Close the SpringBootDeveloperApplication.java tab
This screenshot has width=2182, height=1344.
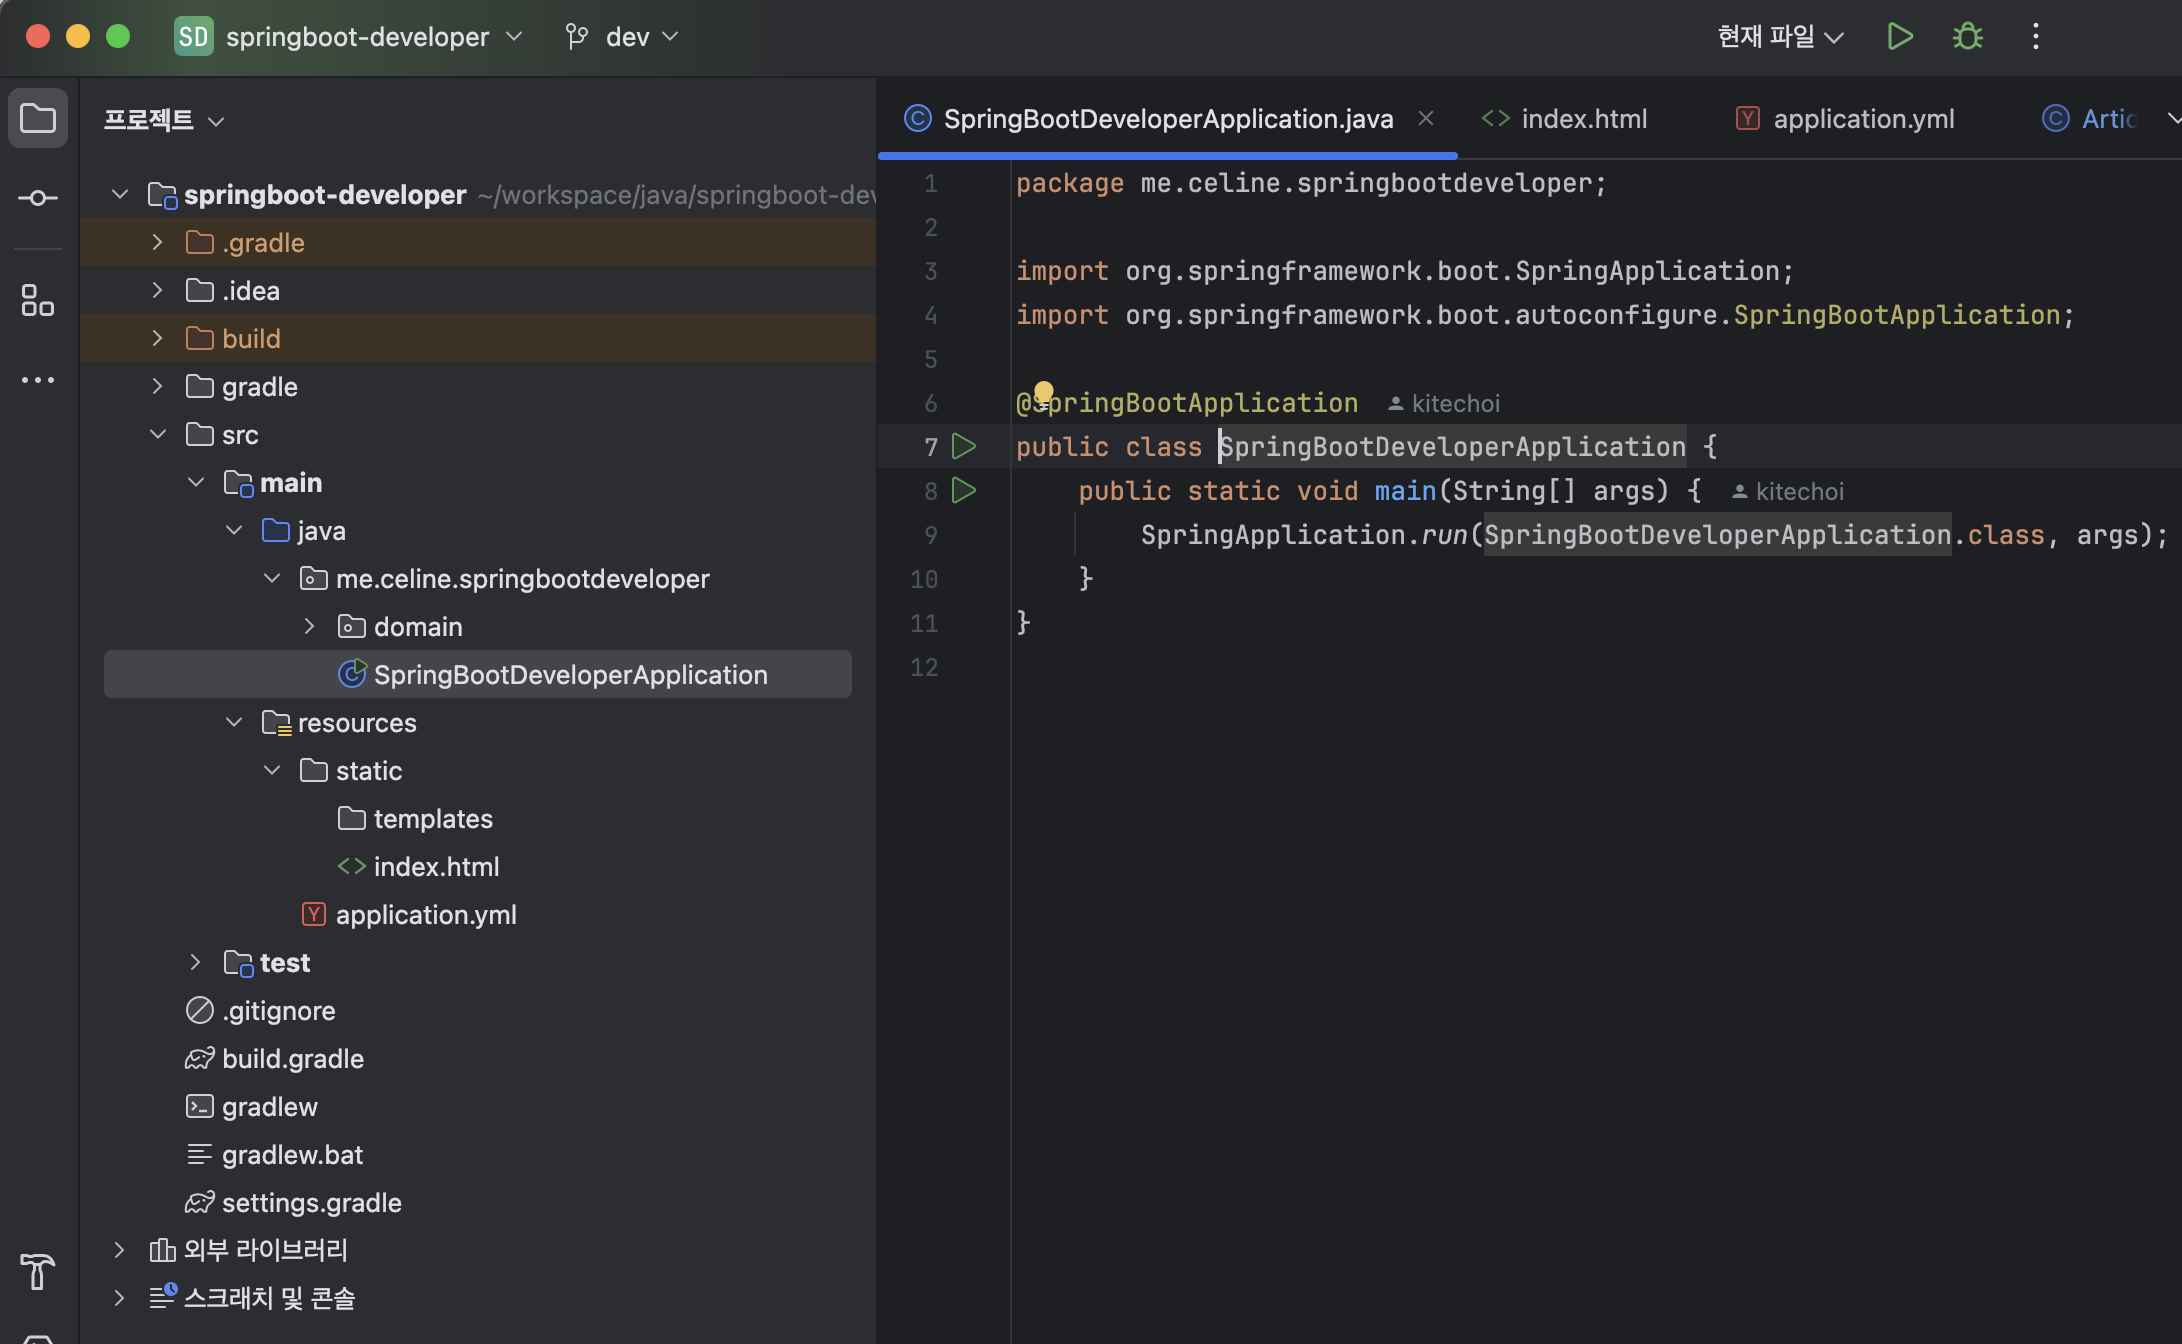tap(1426, 118)
